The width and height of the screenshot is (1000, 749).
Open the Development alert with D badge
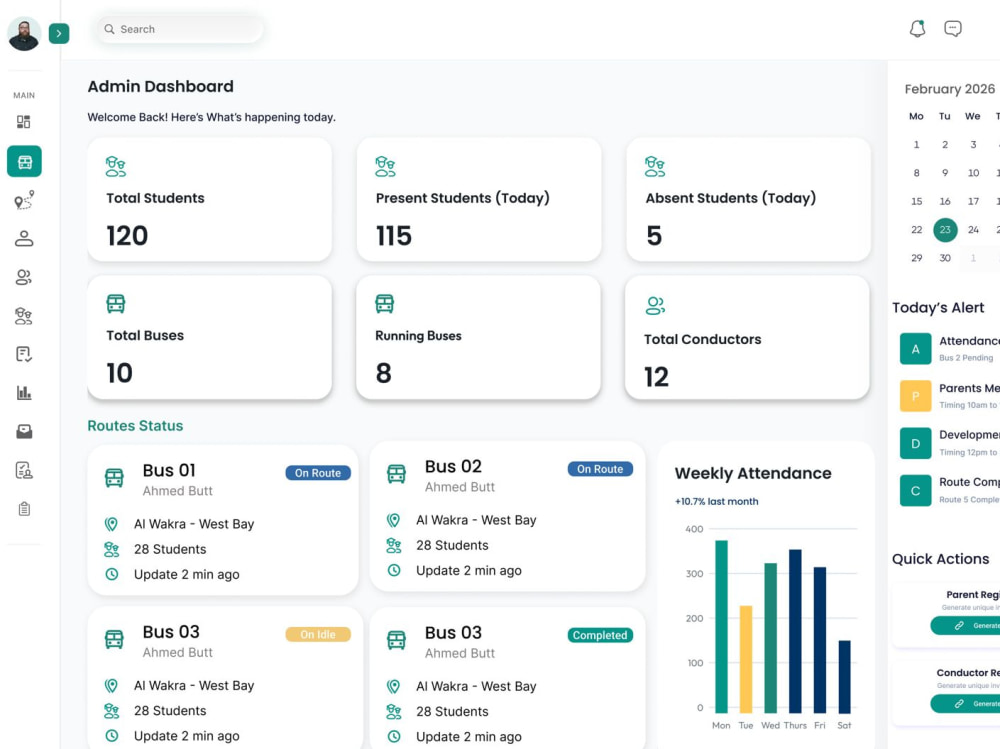tap(950, 443)
